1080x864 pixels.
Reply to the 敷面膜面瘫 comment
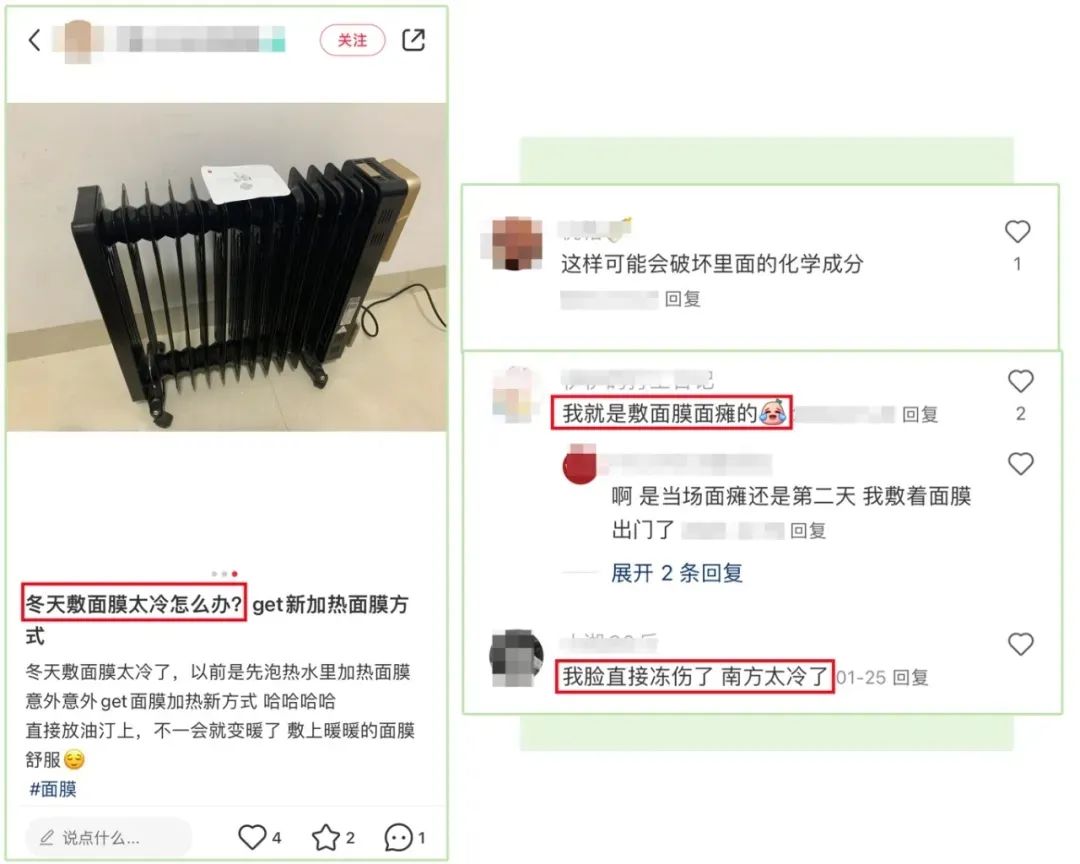click(920, 414)
